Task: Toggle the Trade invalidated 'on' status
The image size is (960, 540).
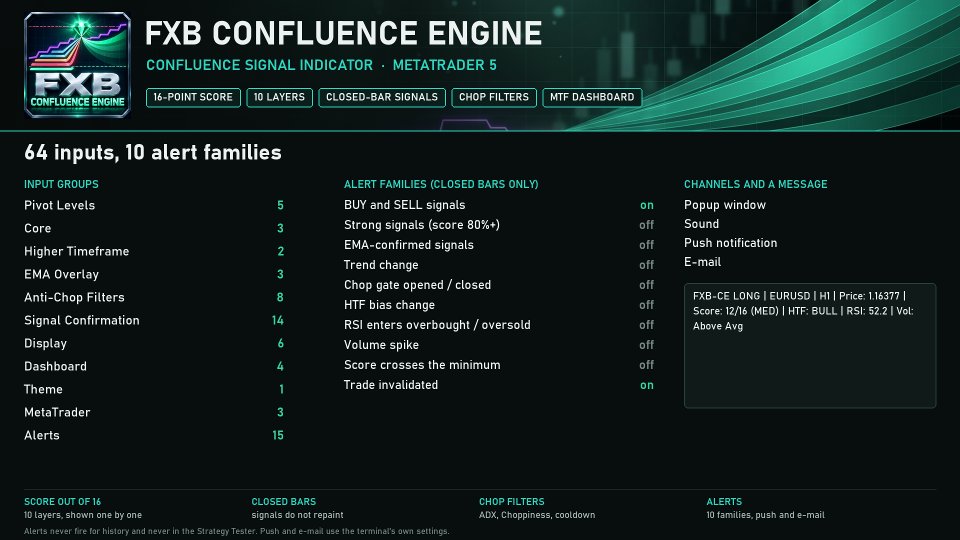Action: coord(647,385)
